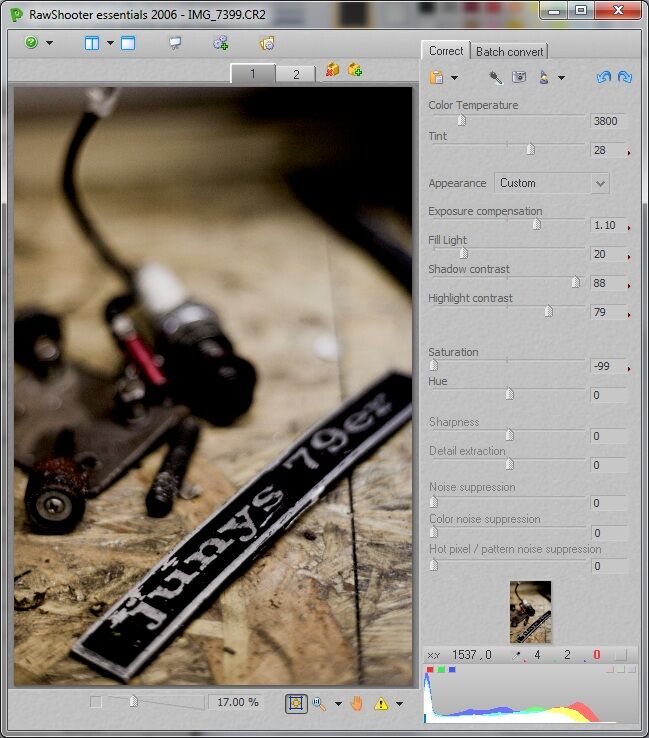Screen dimensions: 649x738
Task: Toggle the single-panel layout view button
Action: [128, 44]
